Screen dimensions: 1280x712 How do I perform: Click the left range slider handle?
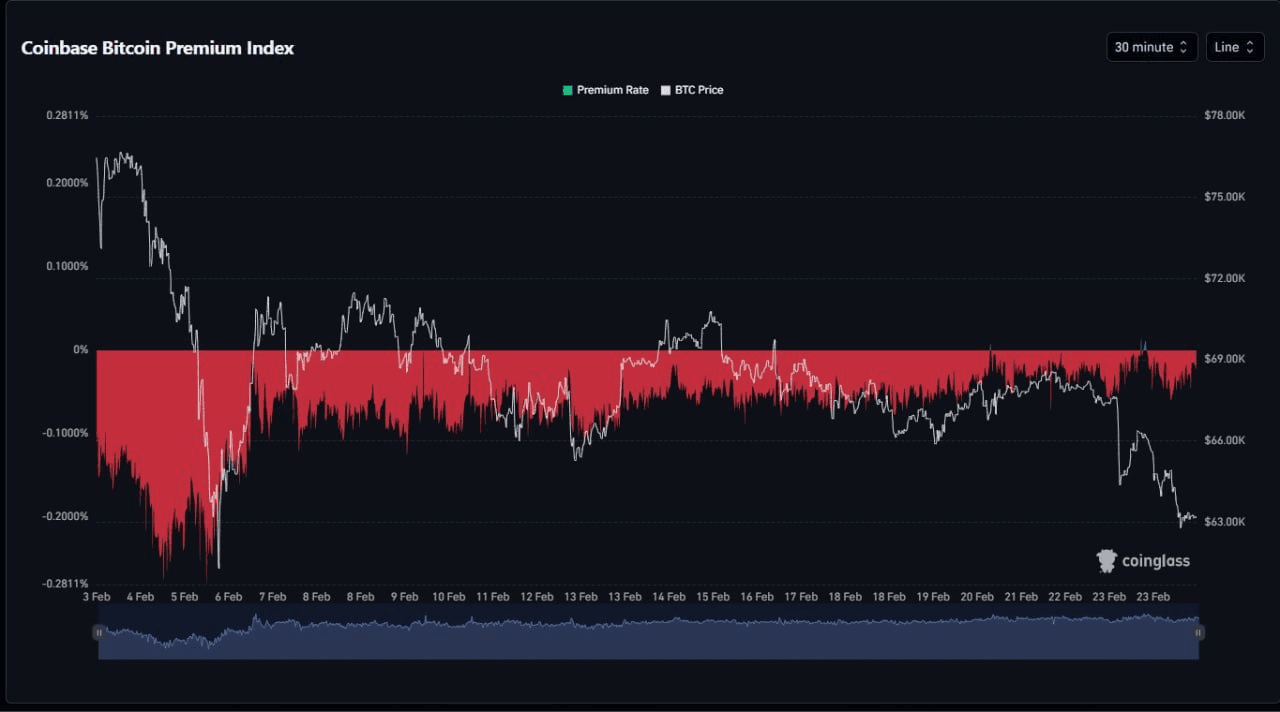(x=98, y=632)
